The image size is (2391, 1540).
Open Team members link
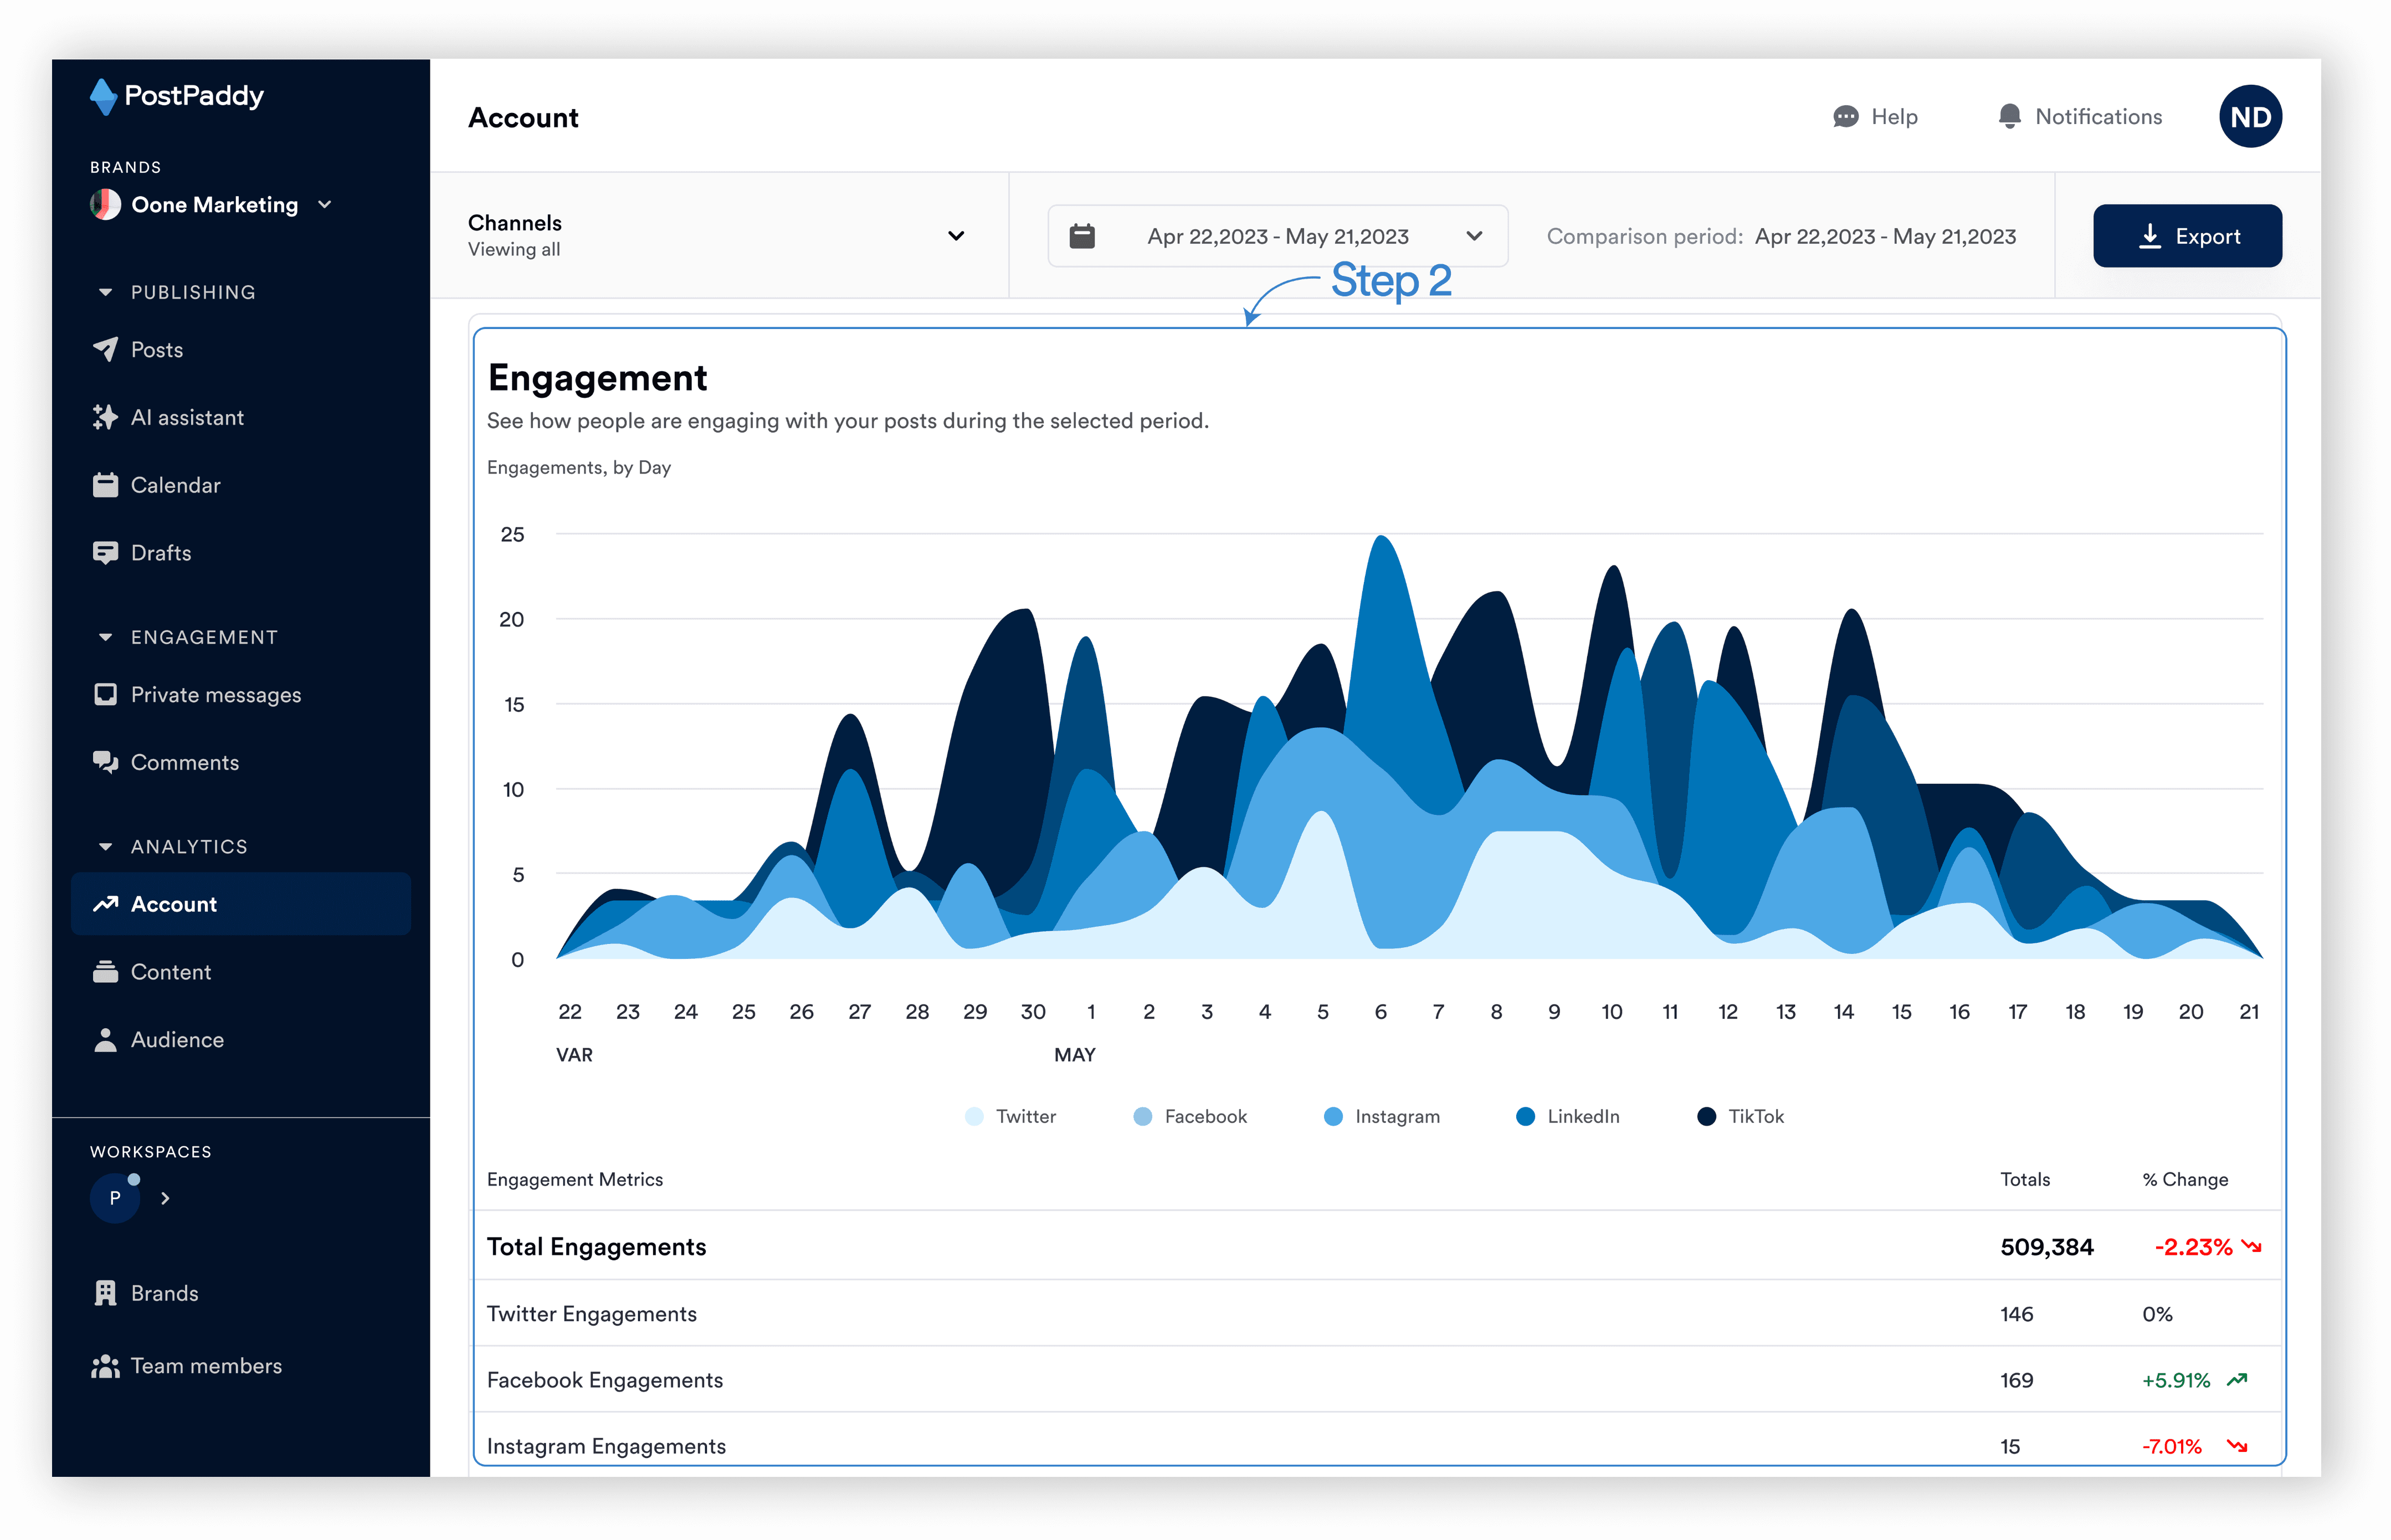[x=205, y=1366]
